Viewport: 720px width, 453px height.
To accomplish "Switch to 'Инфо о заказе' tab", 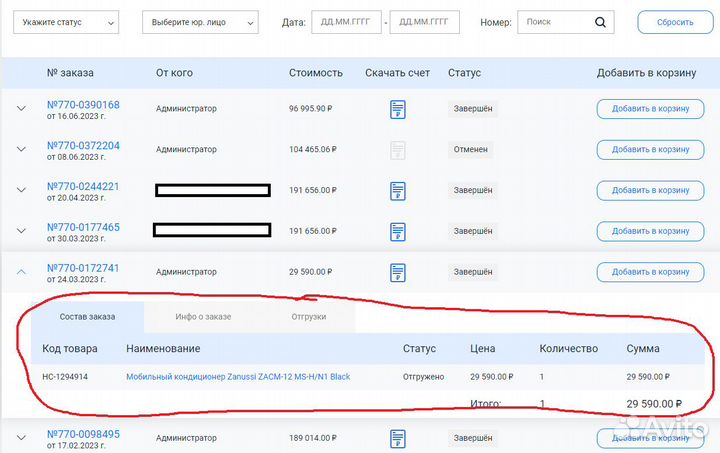I will pos(203,317).
